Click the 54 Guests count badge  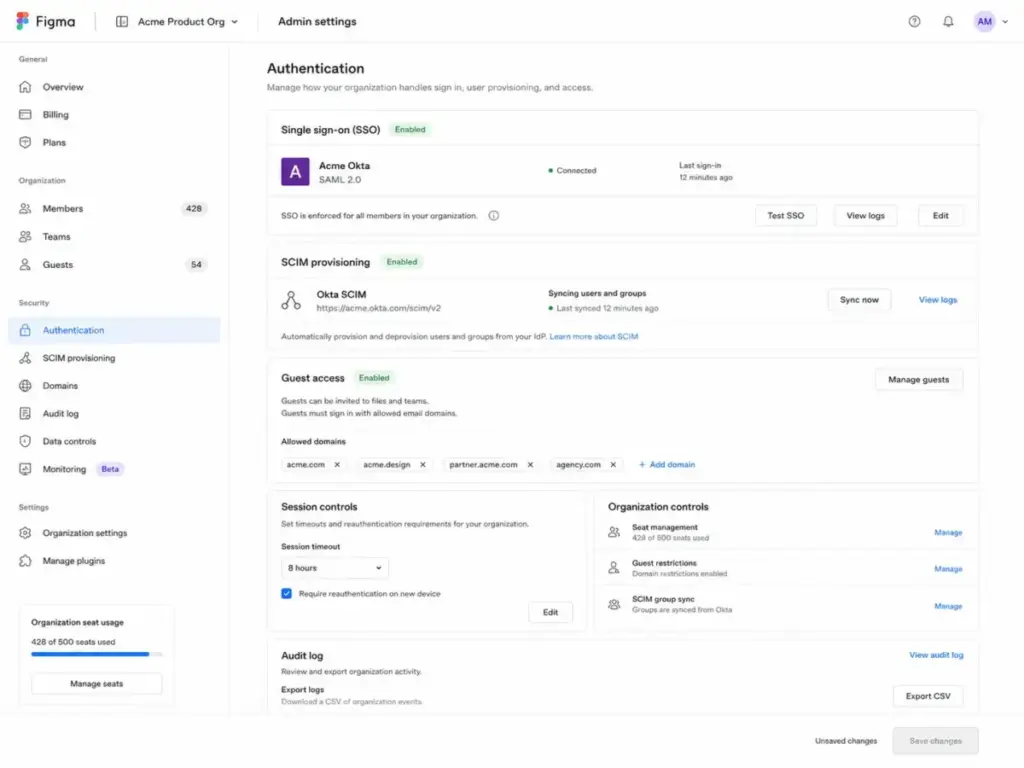196,264
